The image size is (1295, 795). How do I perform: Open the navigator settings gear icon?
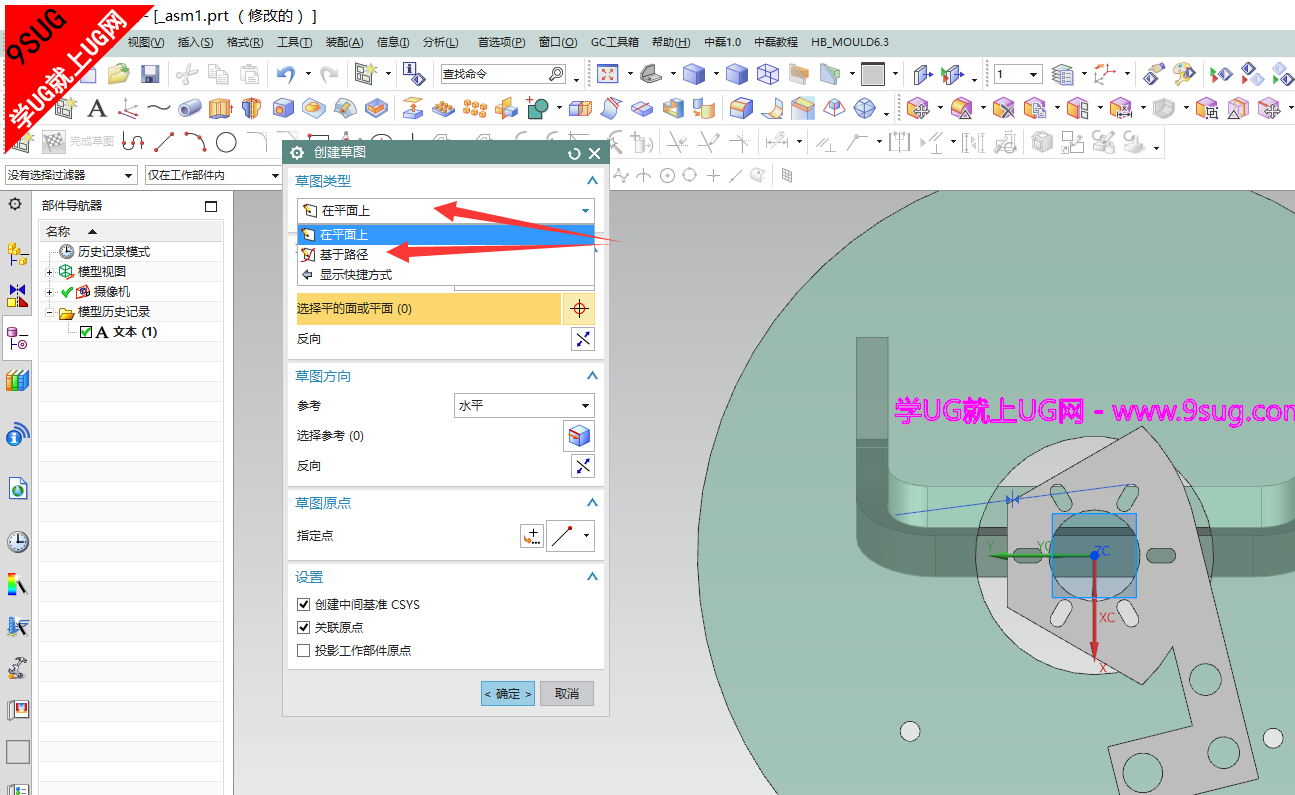tap(15, 204)
